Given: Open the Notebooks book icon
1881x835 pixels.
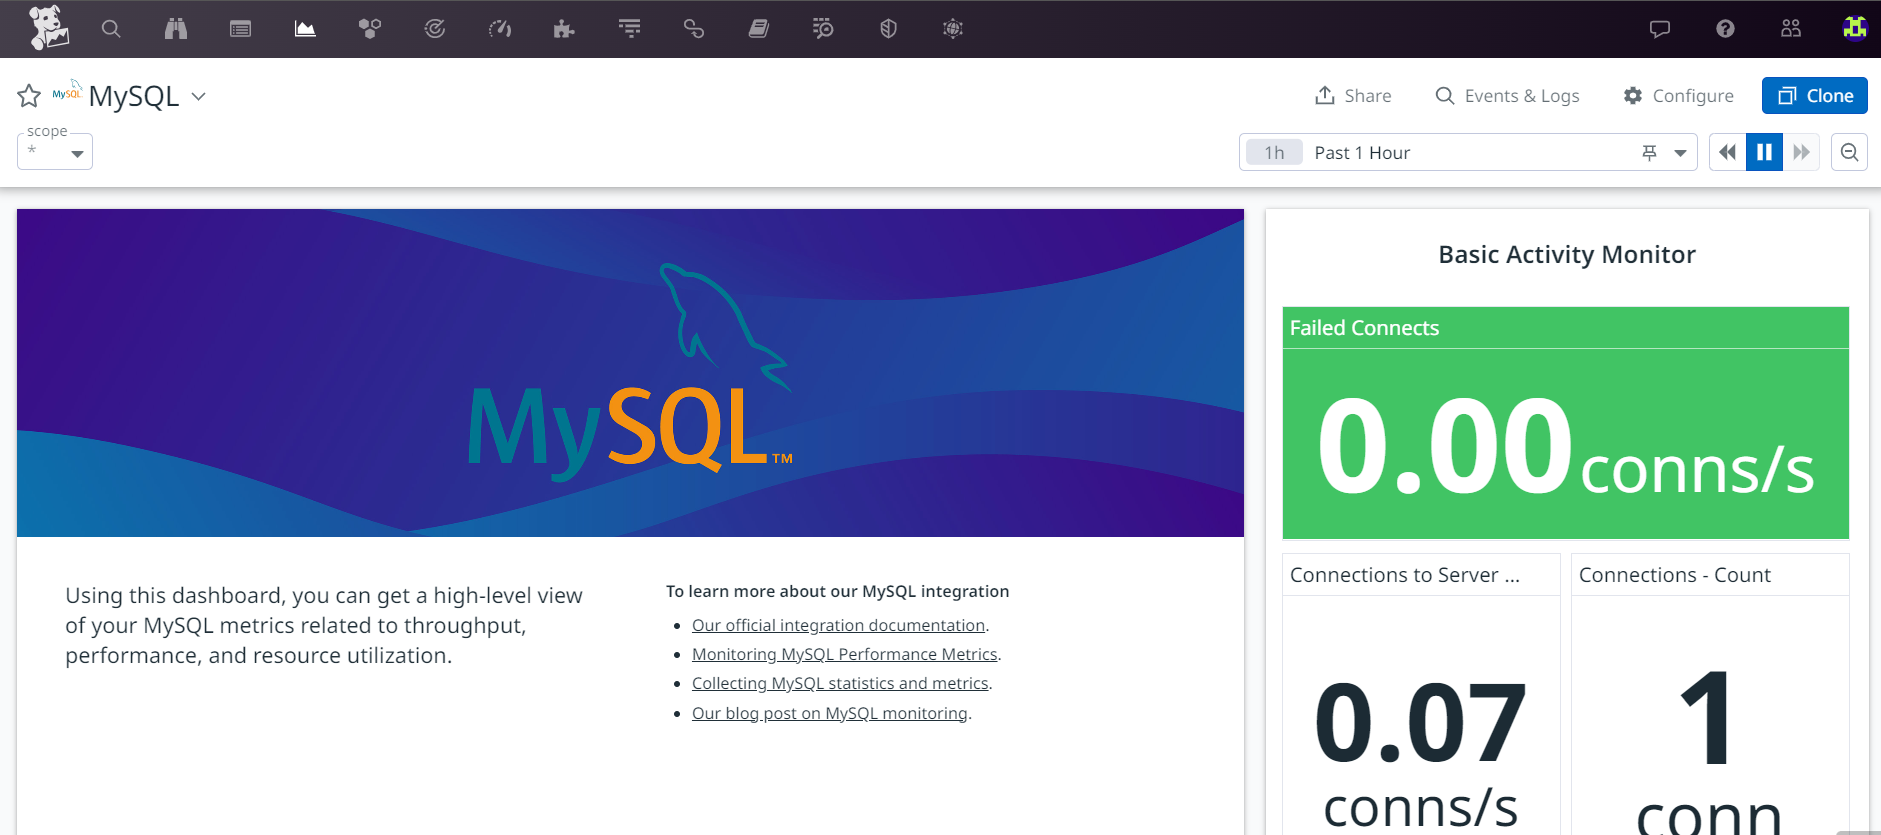Looking at the screenshot, I should tap(759, 29).
